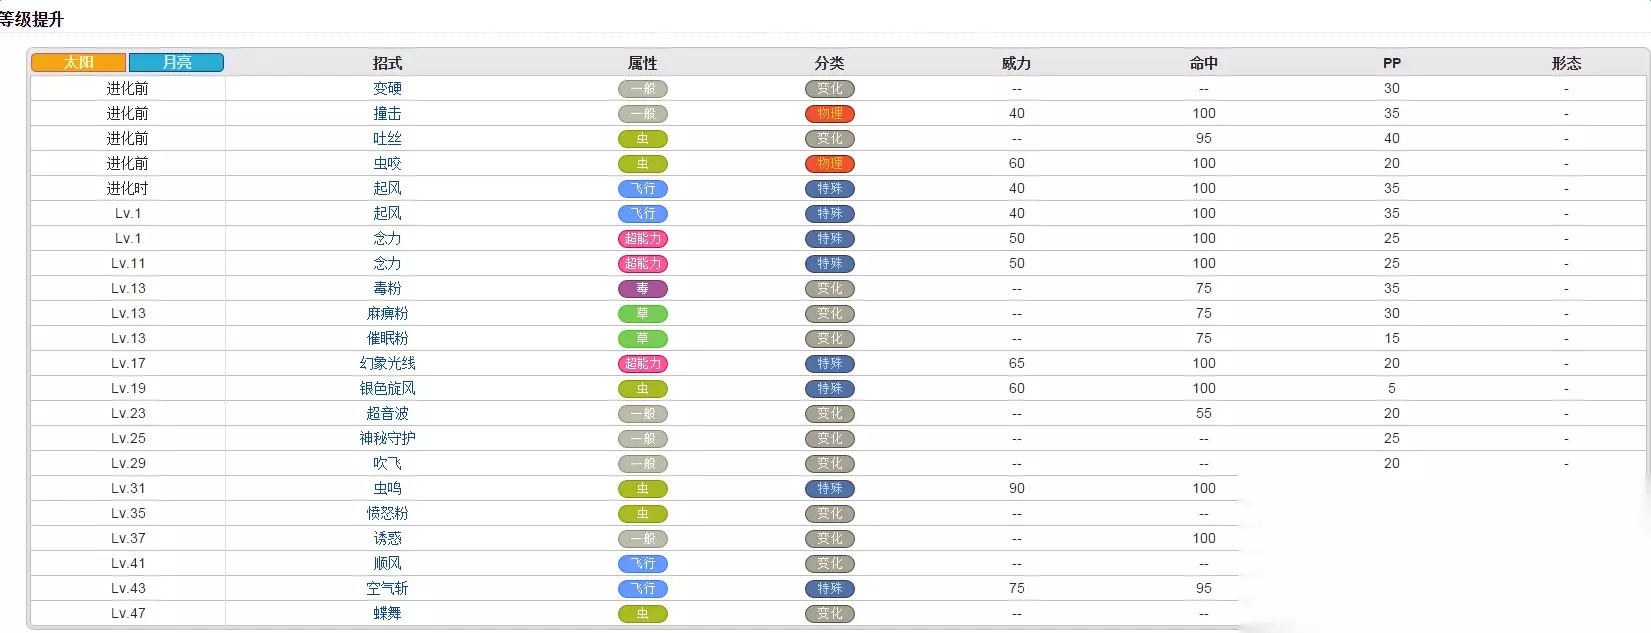Click the 命中 column header
This screenshot has height=633, width=1651.
point(1203,63)
